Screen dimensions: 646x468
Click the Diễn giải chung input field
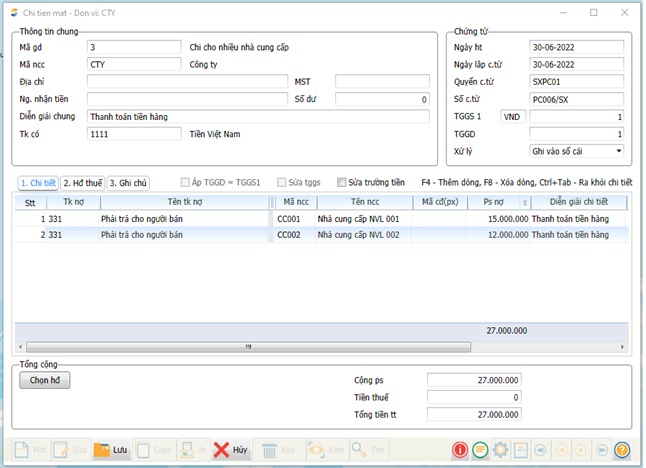[x=258, y=116]
